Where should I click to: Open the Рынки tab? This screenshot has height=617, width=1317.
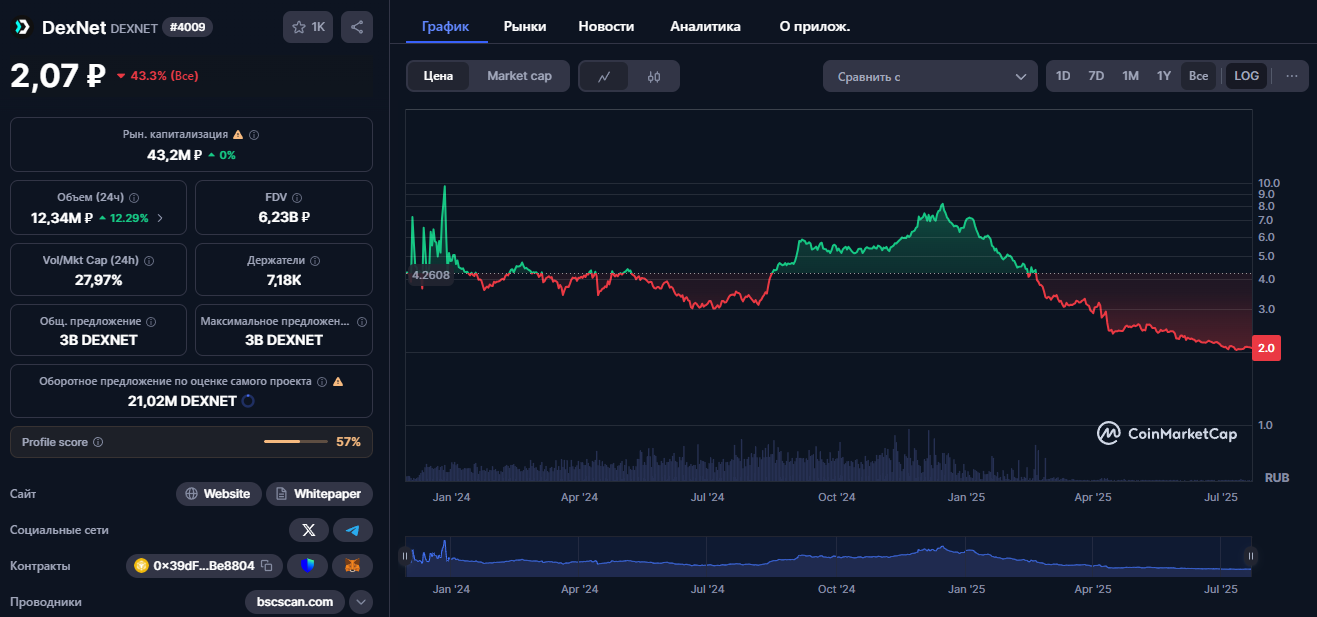click(x=525, y=26)
